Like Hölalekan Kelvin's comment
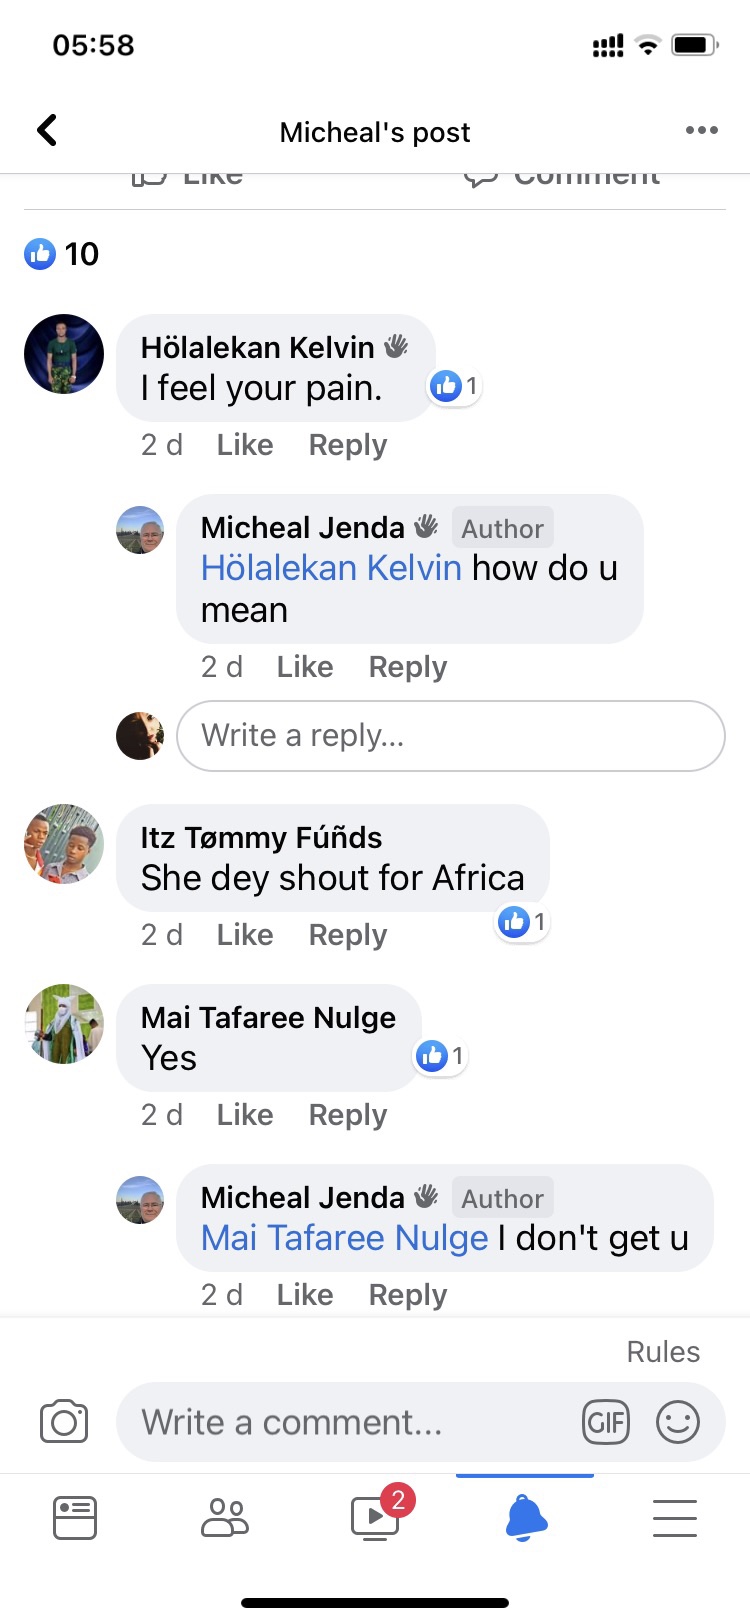Viewport: 750px width, 1624px height. [245, 445]
